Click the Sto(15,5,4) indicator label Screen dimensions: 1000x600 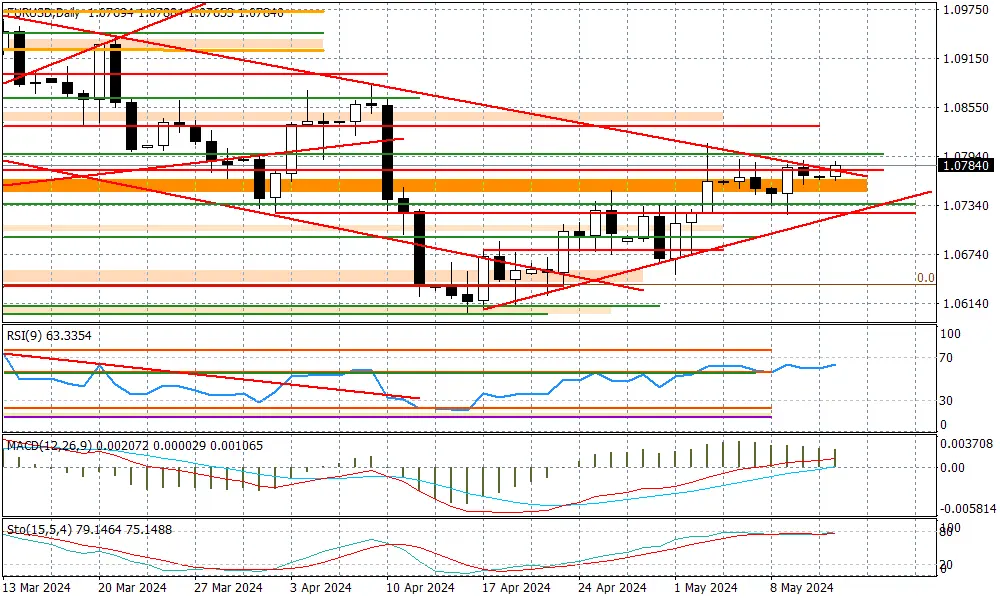(x=89, y=530)
